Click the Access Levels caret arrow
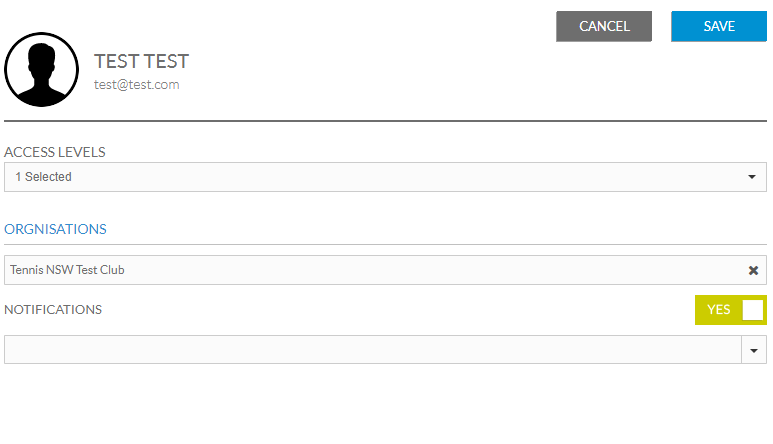Screen dimensions: 773x444 point(752,177)
